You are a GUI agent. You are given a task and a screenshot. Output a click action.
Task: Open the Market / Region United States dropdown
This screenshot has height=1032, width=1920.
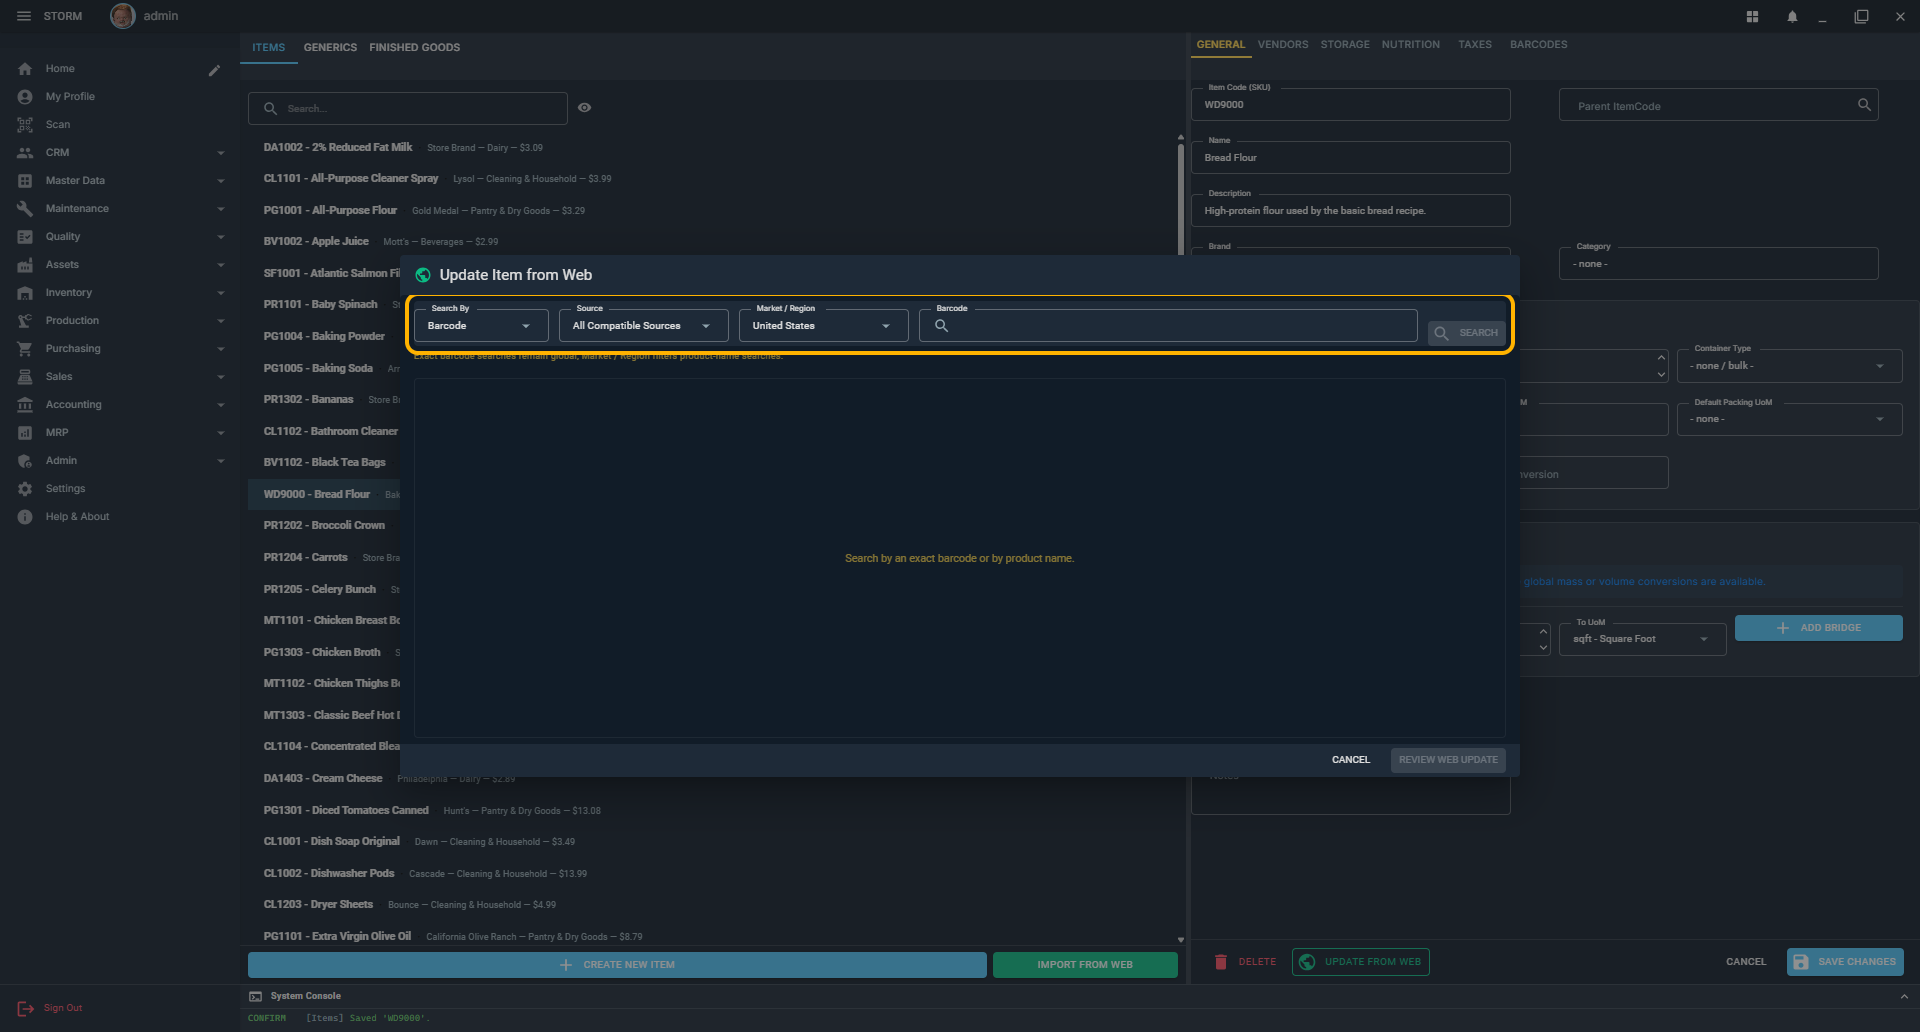tap(823, 326)
